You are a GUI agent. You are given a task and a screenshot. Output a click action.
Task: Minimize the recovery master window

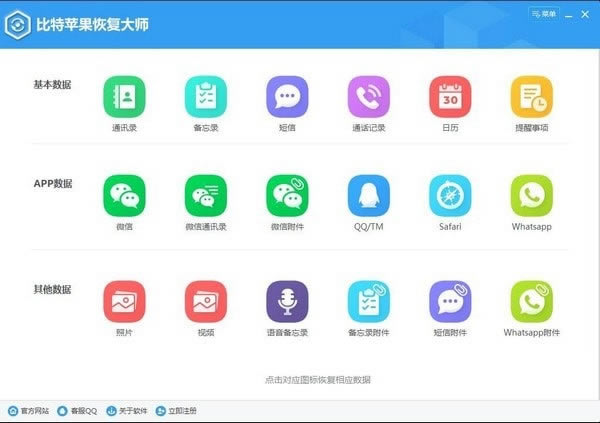(x=569, y=15)
